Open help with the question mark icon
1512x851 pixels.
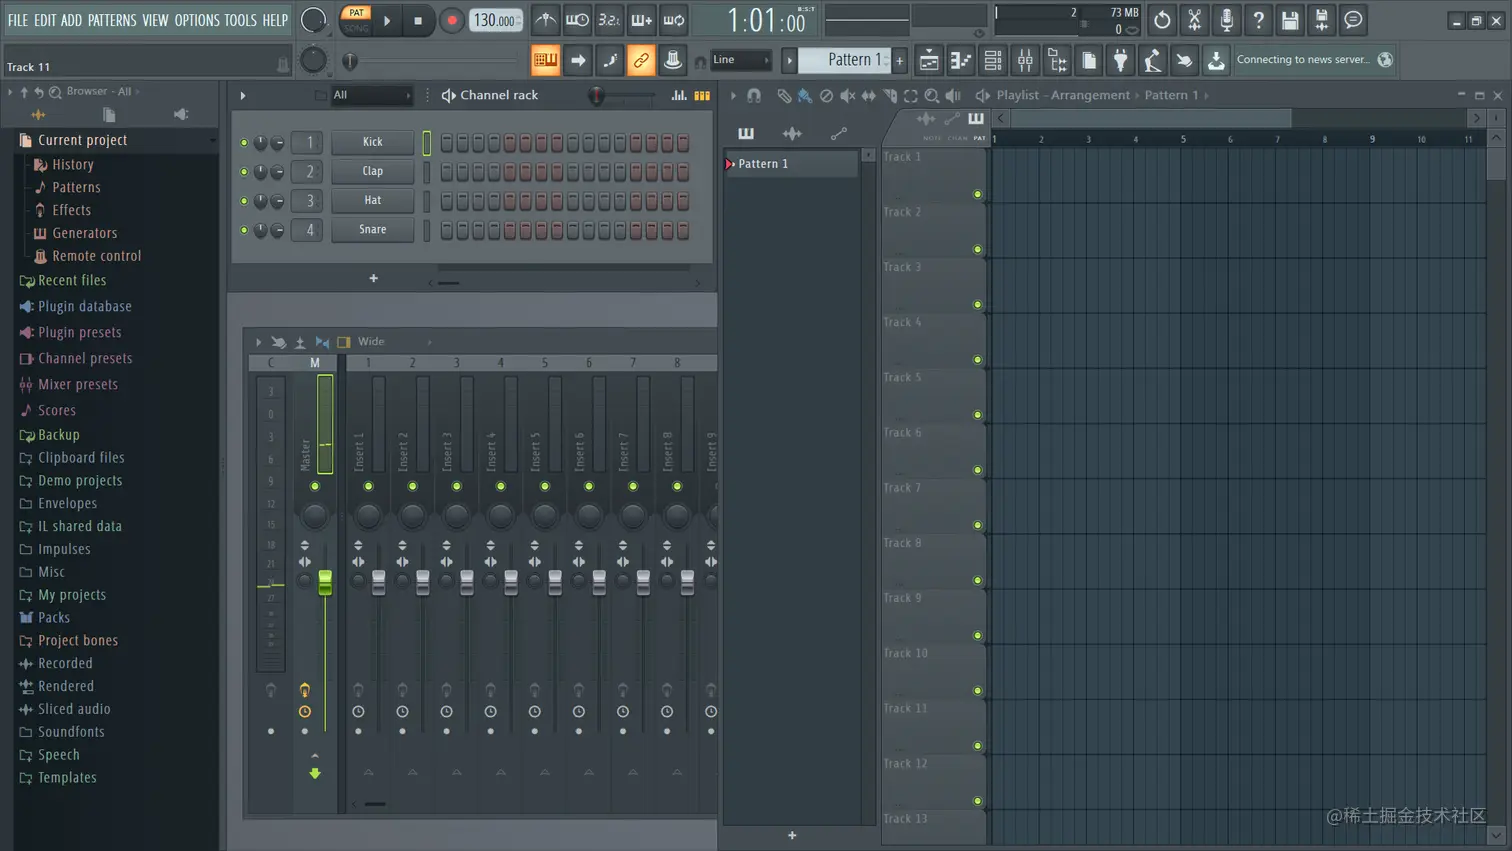click(x=1258, y=20)
